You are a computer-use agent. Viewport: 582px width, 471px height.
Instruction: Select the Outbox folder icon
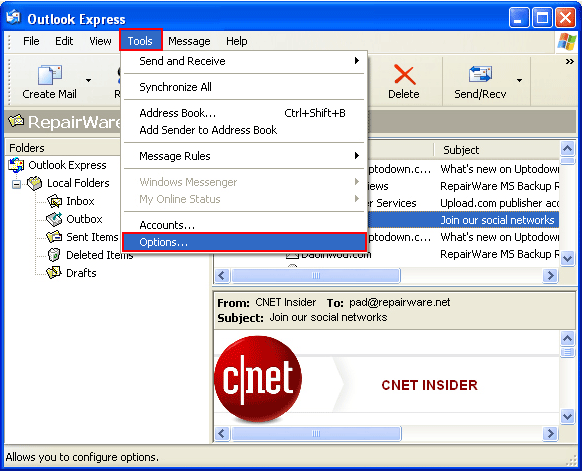[54, 219]
